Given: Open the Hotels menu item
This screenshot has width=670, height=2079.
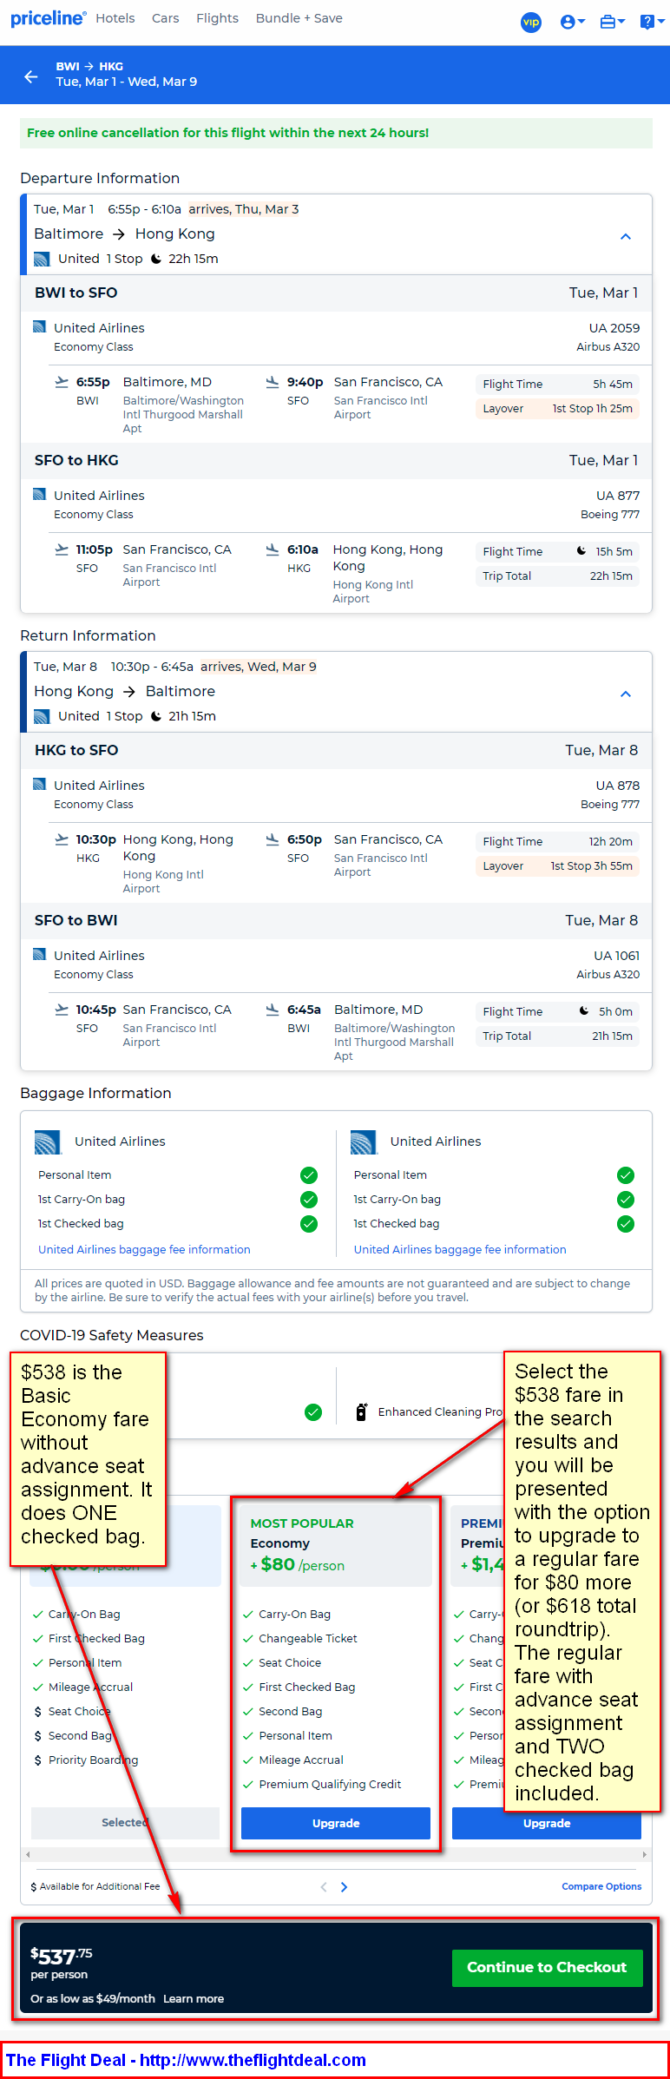Looking at the screenshot, I should click(115, 18).
